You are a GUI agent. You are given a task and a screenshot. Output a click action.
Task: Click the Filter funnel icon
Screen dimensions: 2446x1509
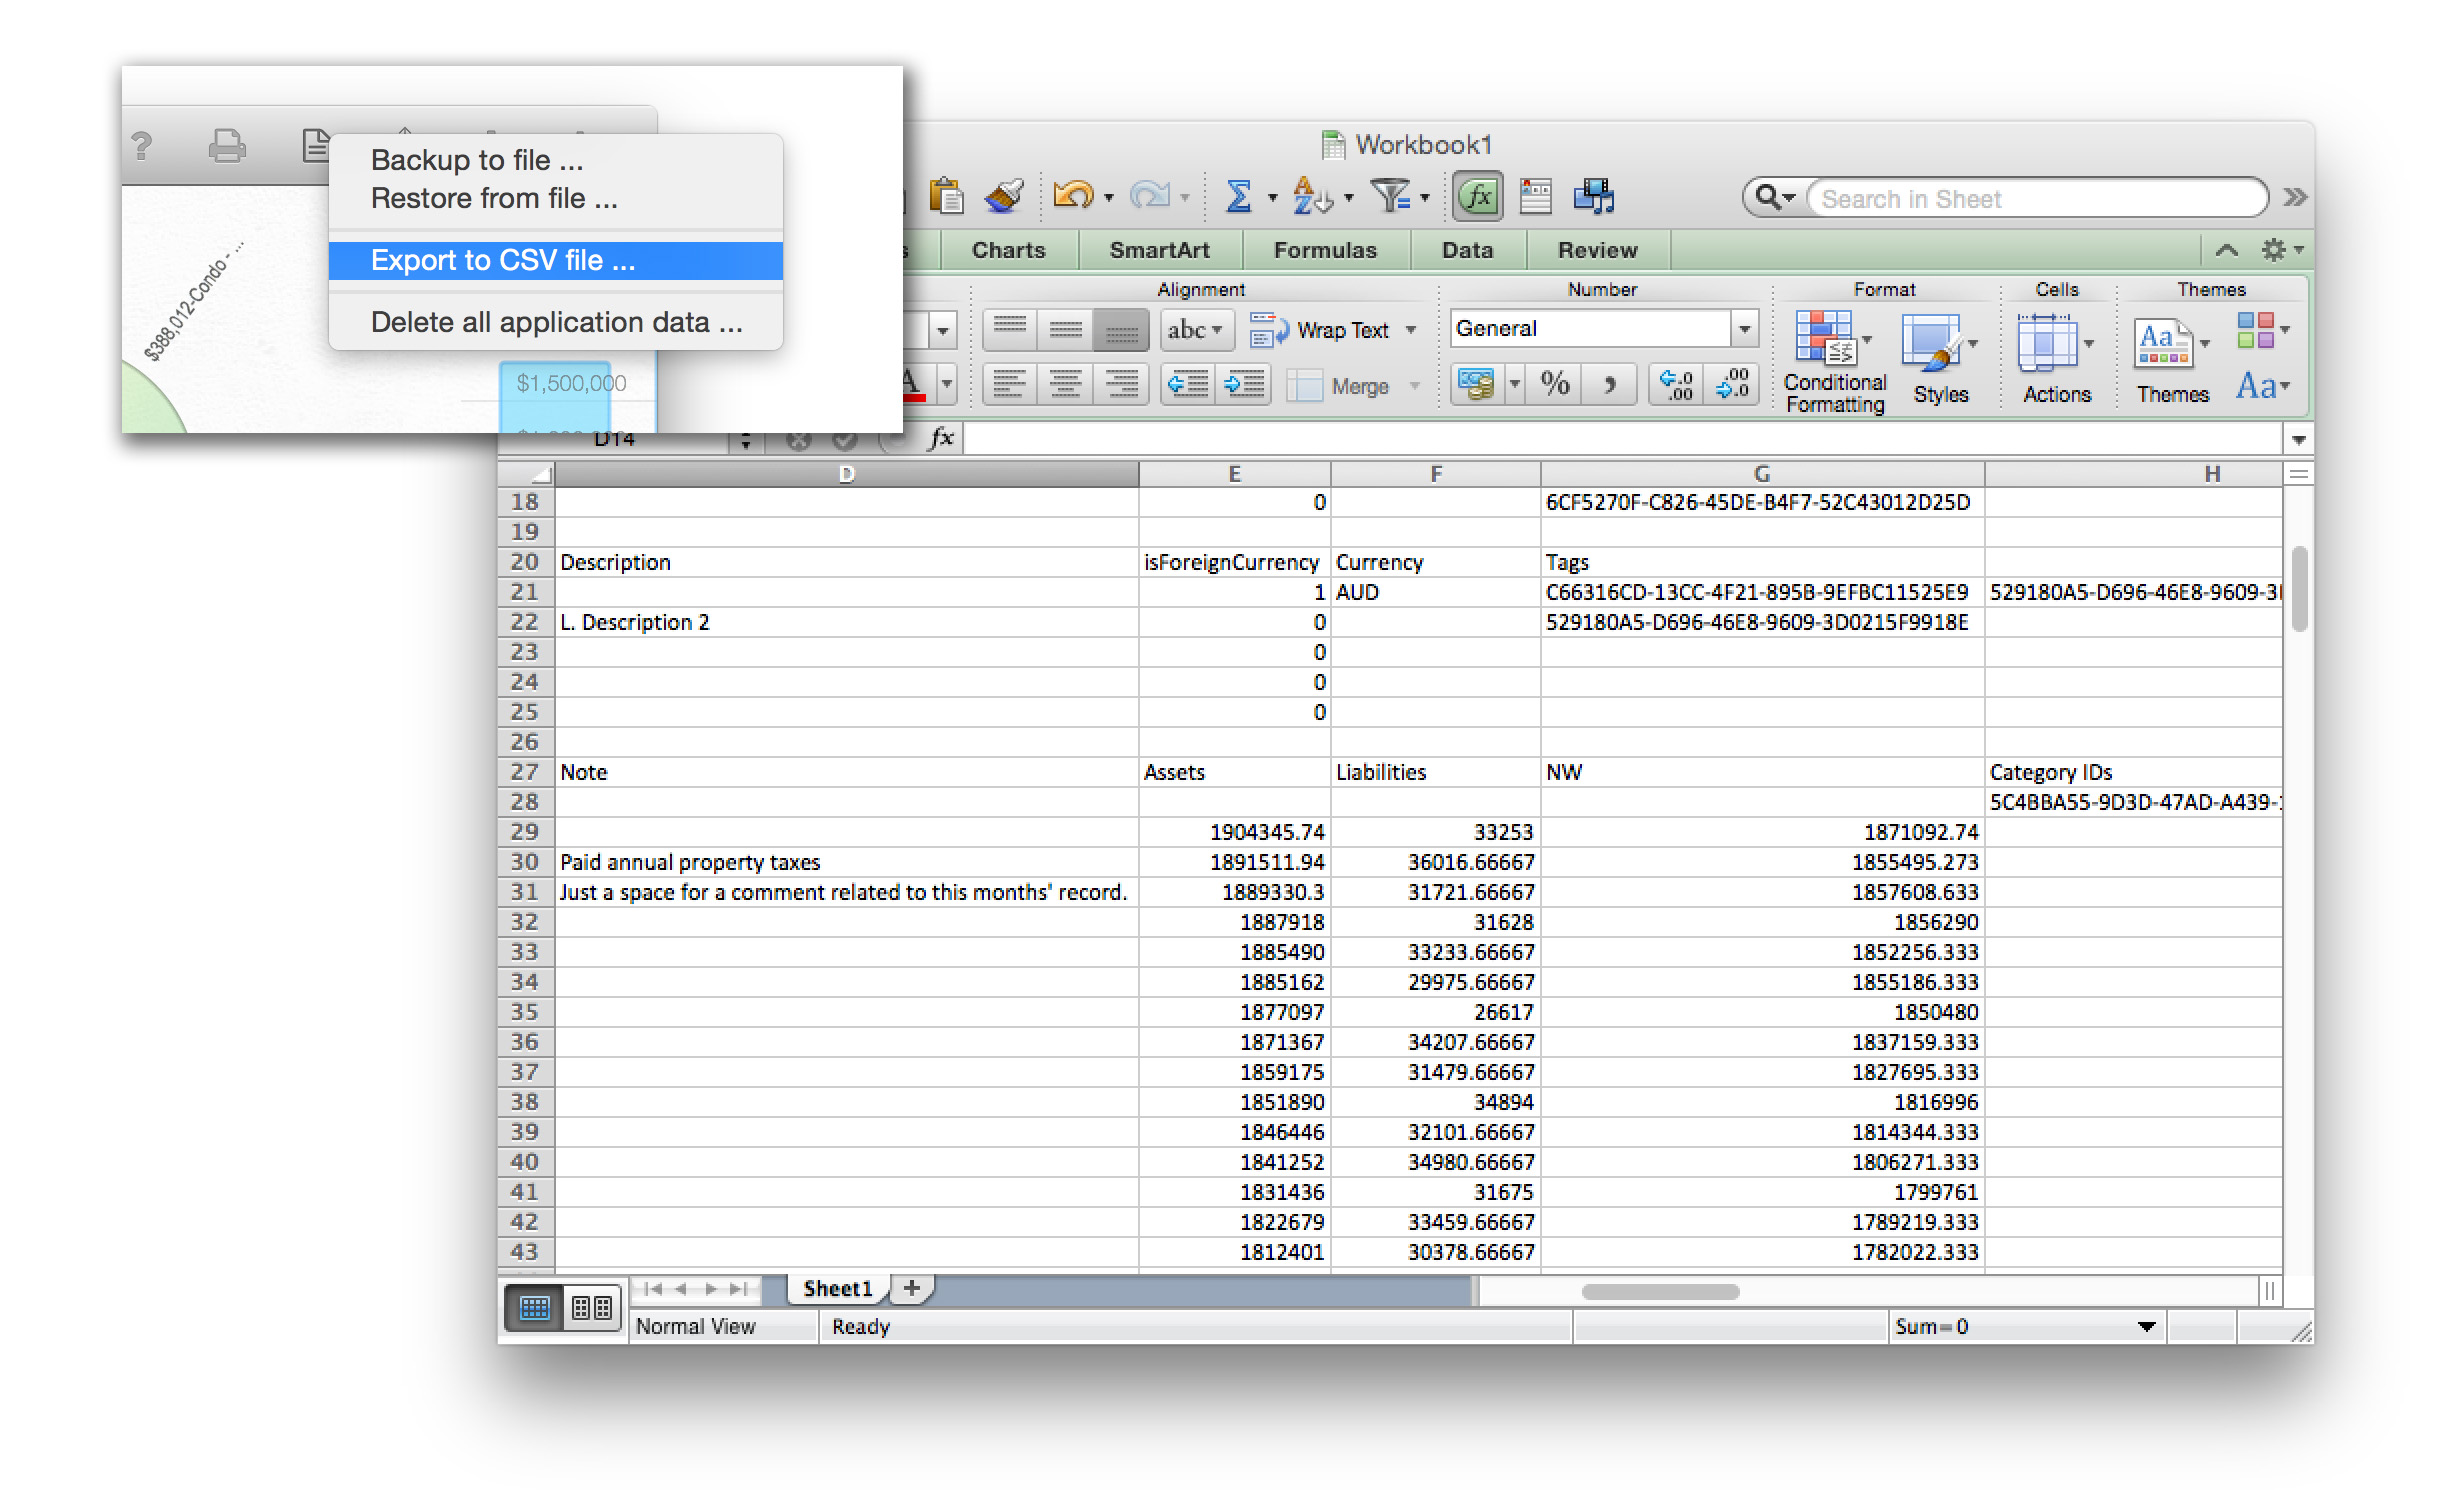(x=1390, y=196)
